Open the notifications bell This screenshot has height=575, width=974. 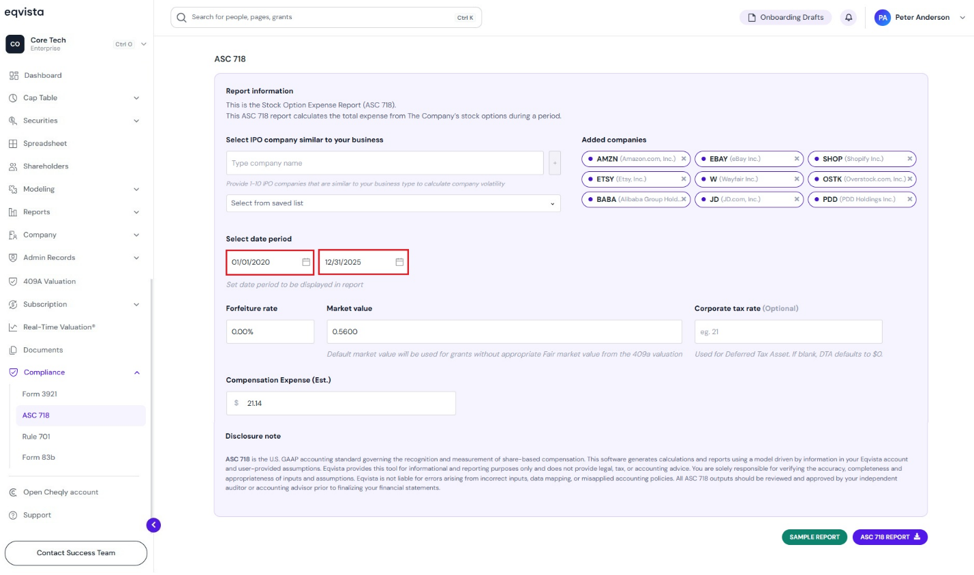[x=849, y=17]
